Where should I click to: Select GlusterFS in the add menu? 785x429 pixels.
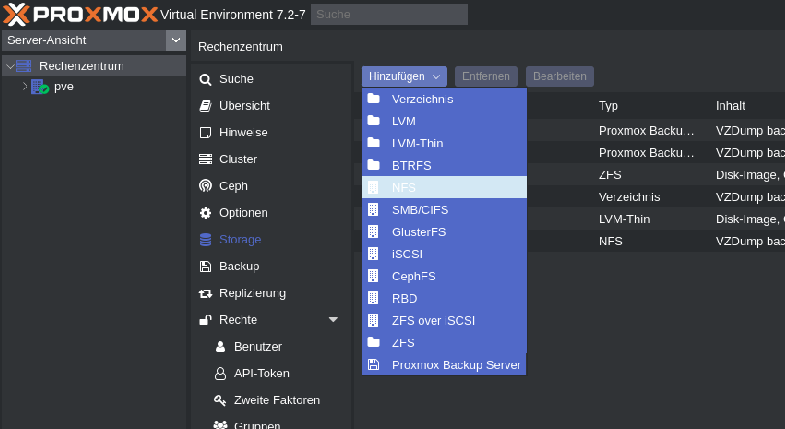click(444, 232)
